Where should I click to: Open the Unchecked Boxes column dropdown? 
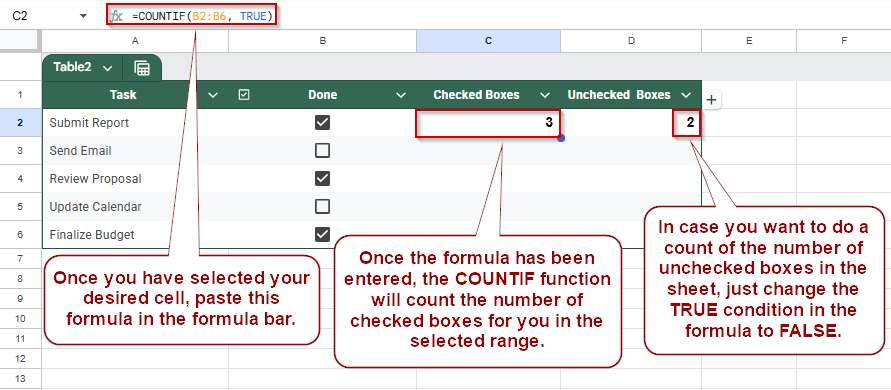[686, 95]
